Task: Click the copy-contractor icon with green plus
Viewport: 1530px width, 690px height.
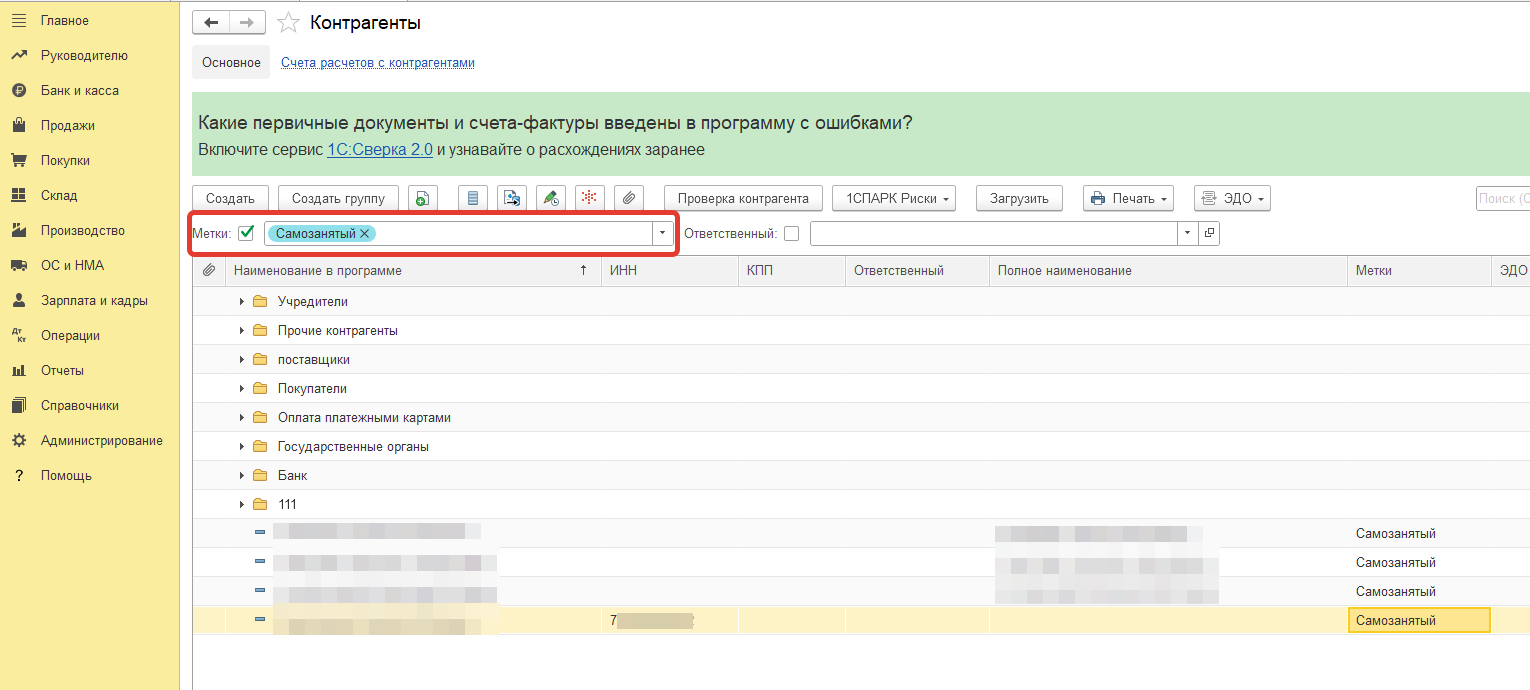Action: 422,199
